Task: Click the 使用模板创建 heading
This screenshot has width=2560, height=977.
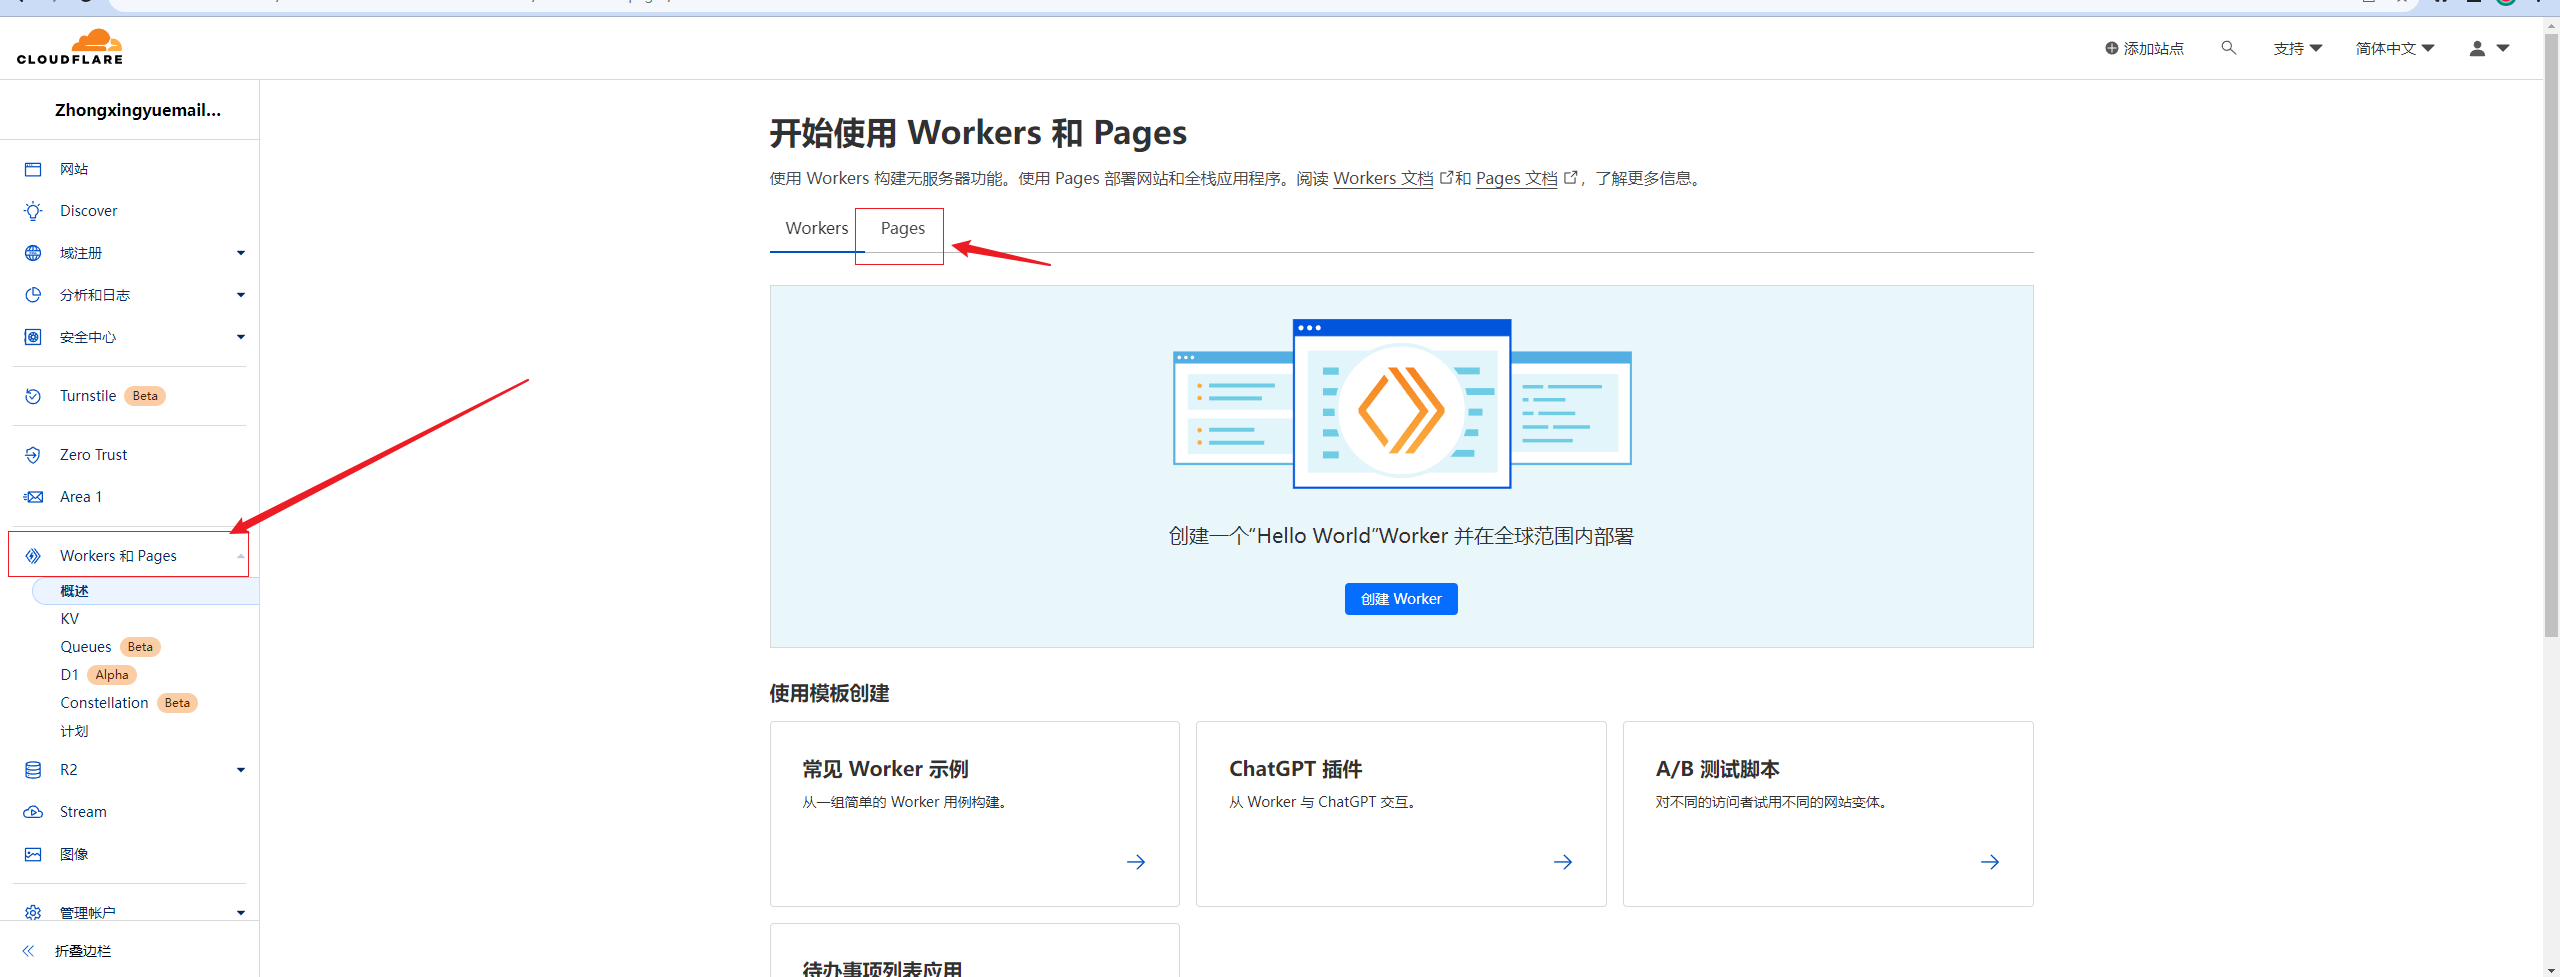Action: [x=829, y=693]
